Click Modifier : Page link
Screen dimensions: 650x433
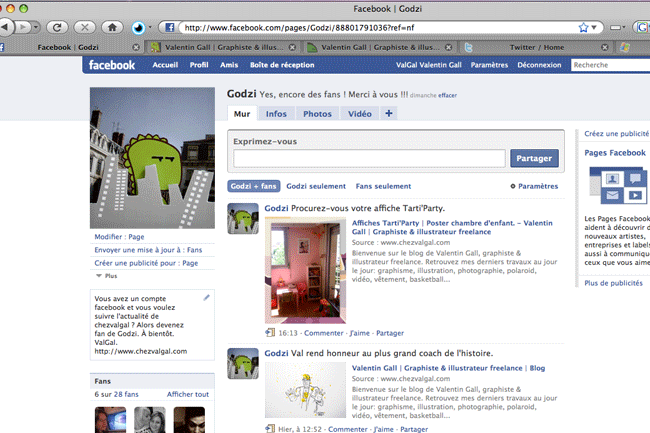119,237
